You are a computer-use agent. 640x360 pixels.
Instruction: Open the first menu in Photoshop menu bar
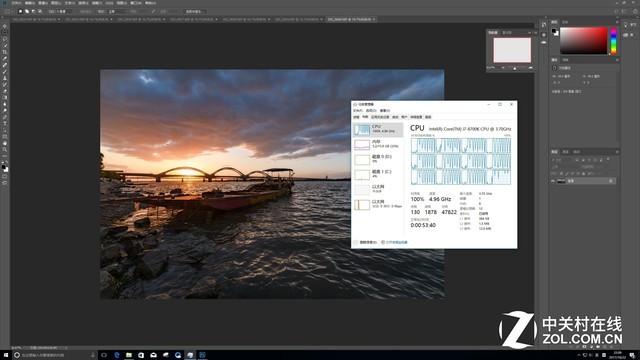[16, 3]
